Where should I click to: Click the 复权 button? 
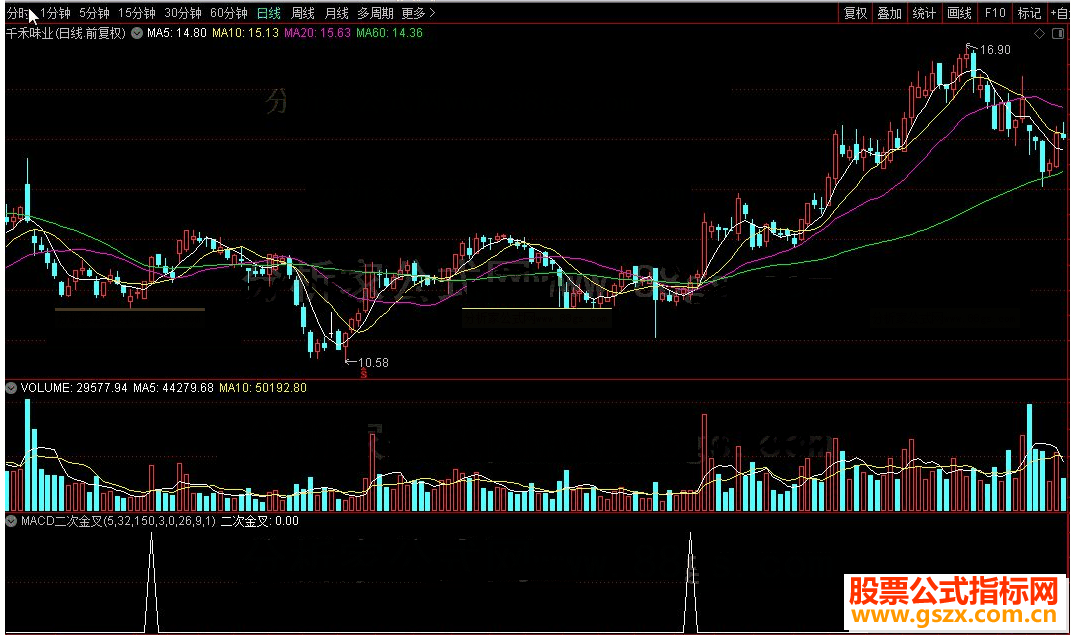click(x=855, y=13)
